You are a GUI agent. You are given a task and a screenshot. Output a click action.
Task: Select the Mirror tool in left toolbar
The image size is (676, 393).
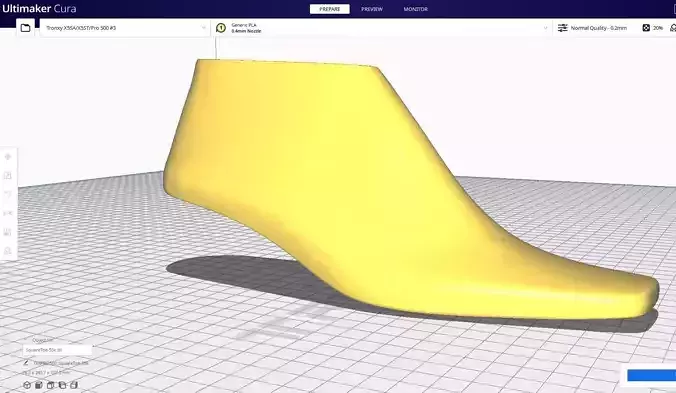click(8, 213)
